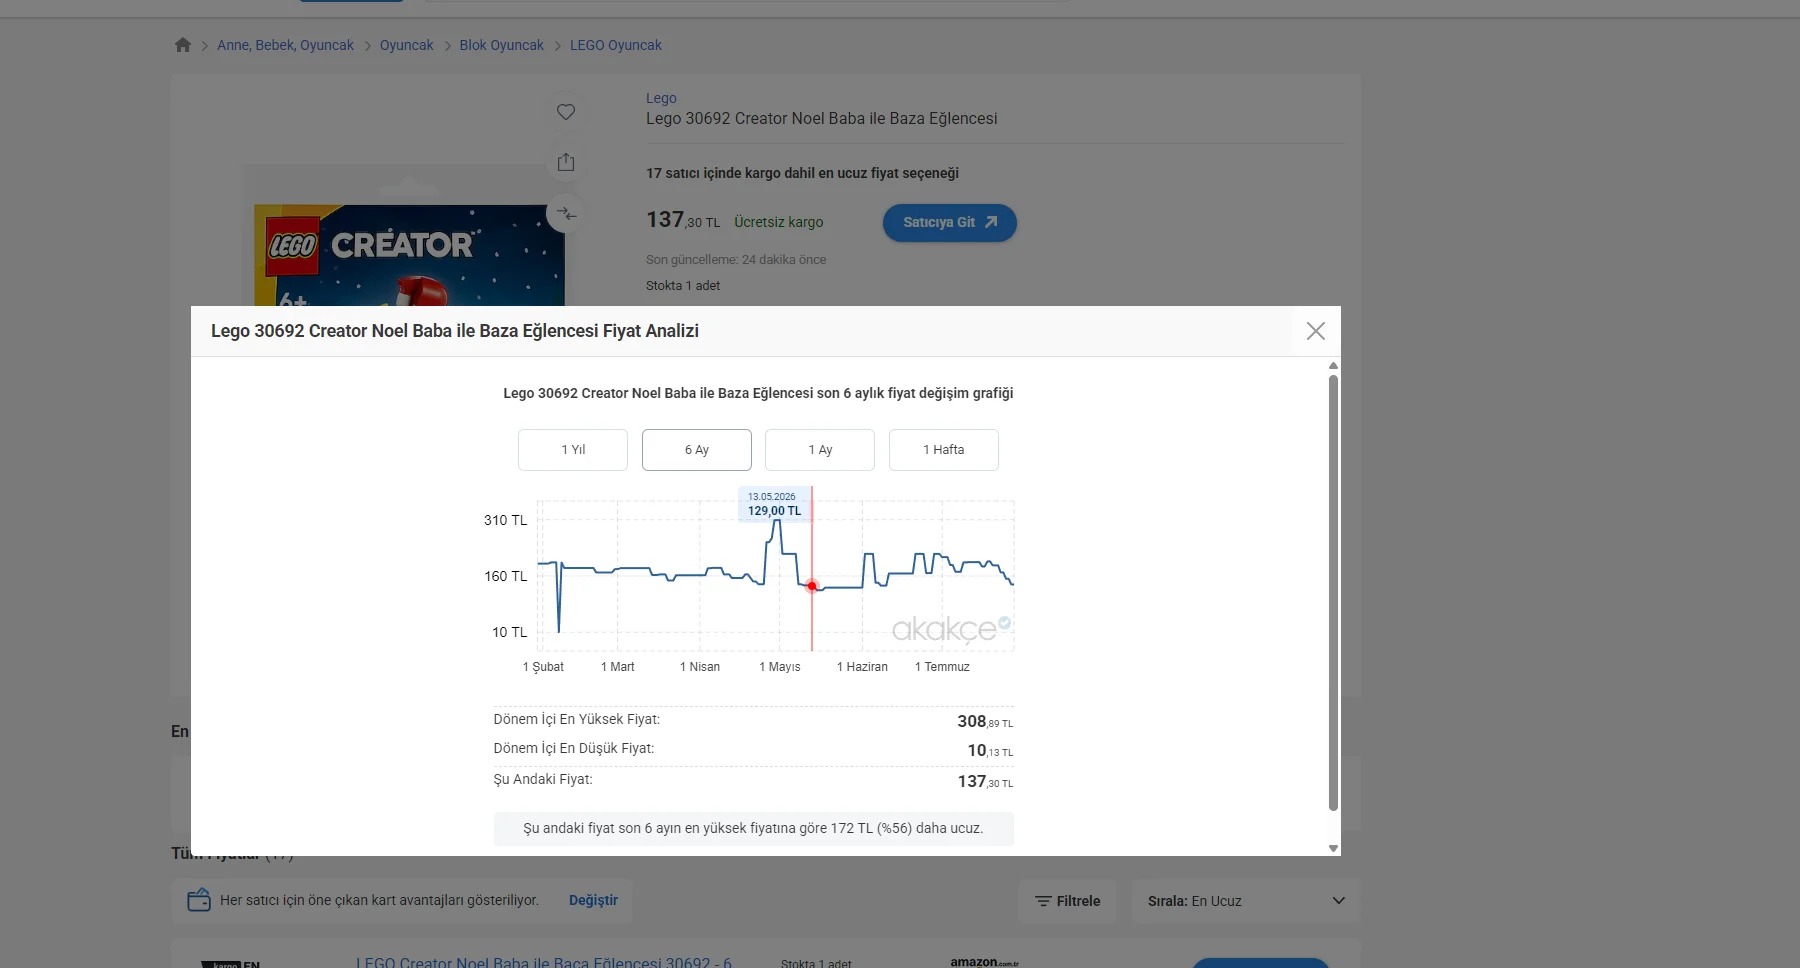Click the 13.05.2026 chart tooltip
The height and width of the screenshot is (968, 1800).
pos(774,504)
